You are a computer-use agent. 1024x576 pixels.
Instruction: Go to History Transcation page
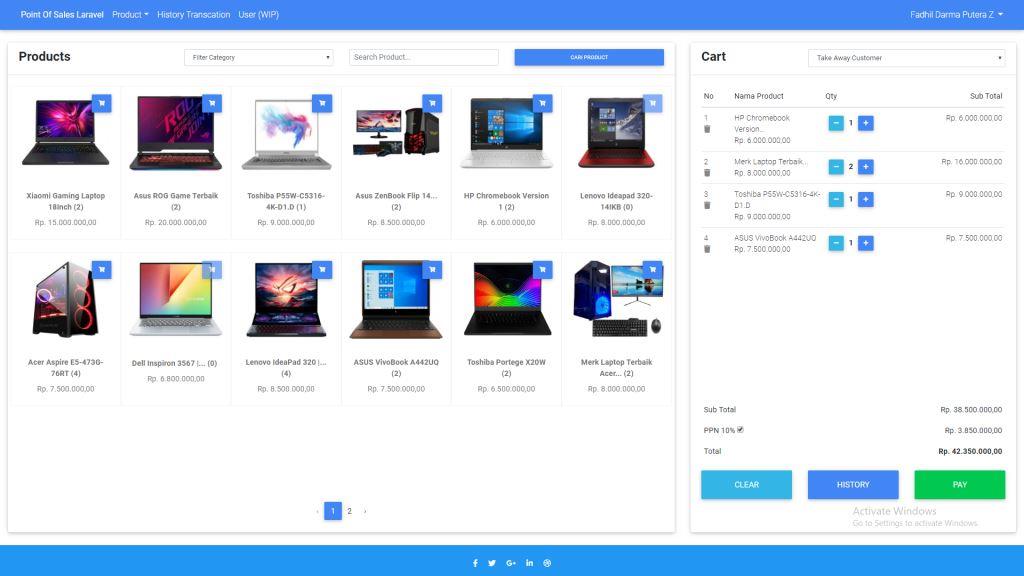(x=193, y=14)
